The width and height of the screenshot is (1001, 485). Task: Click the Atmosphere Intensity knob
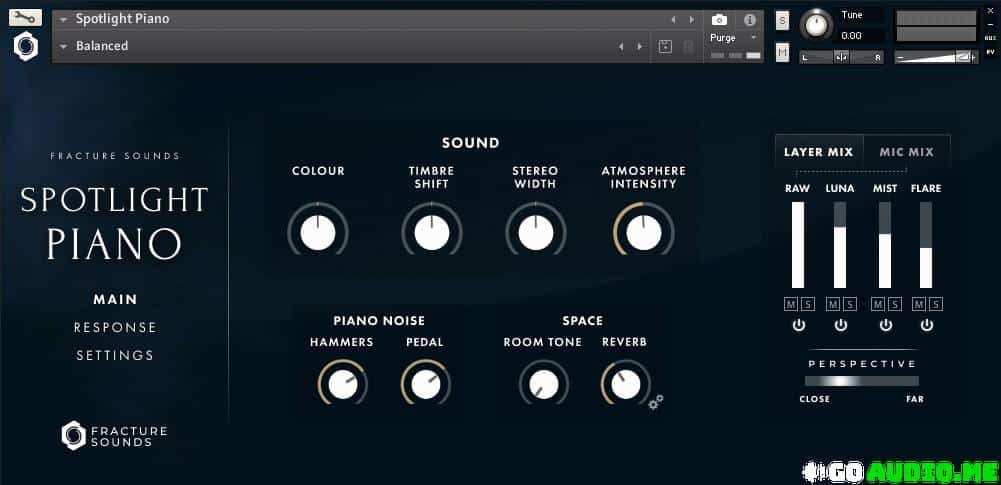(643, 233)
